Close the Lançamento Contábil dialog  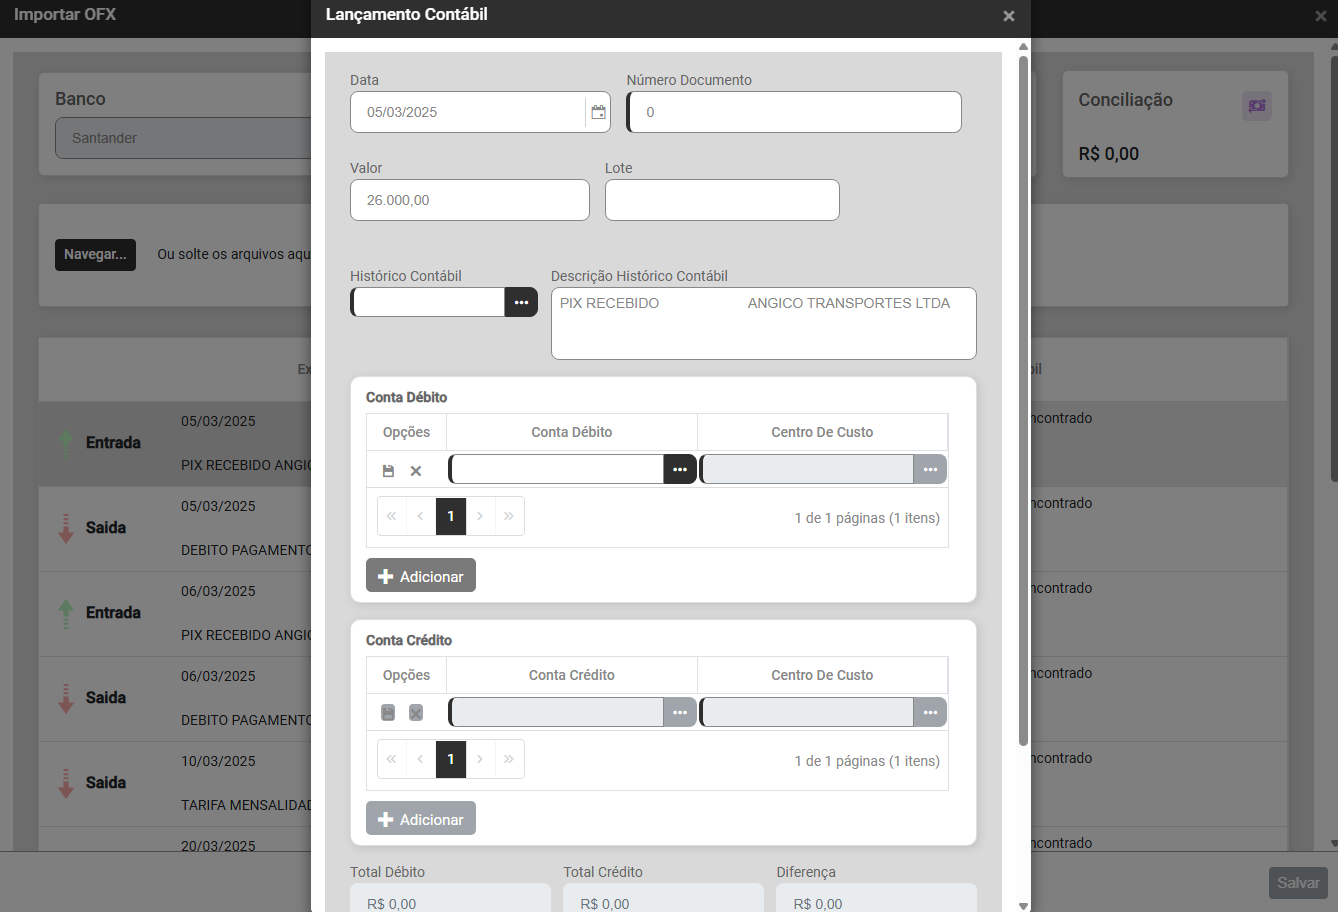[x=1008, y=16]
